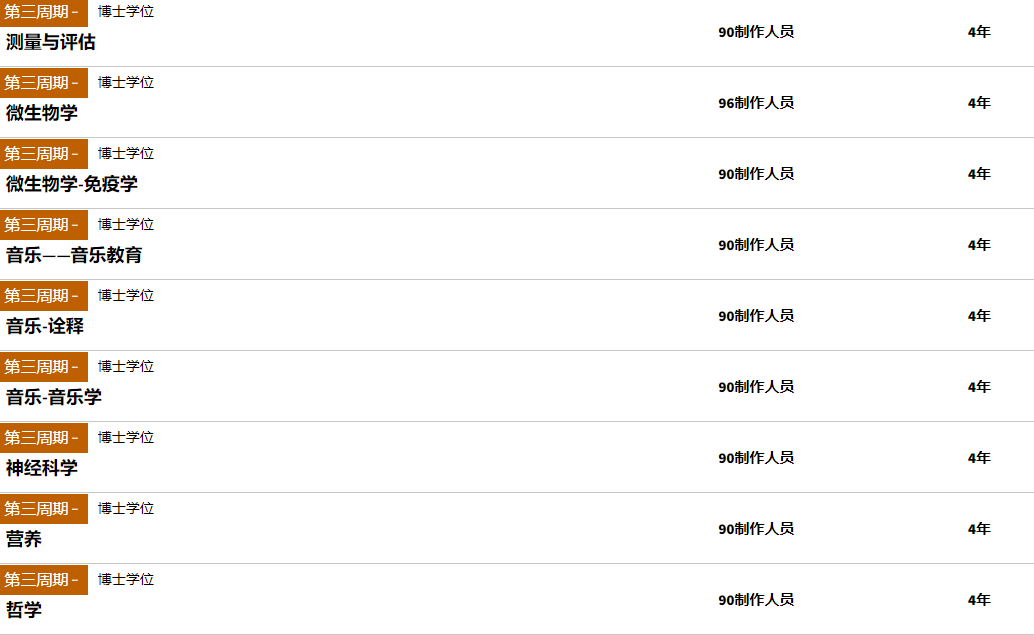
Task: Click the 第三周期 badge above 测量与评估
Action: [44, 12]
